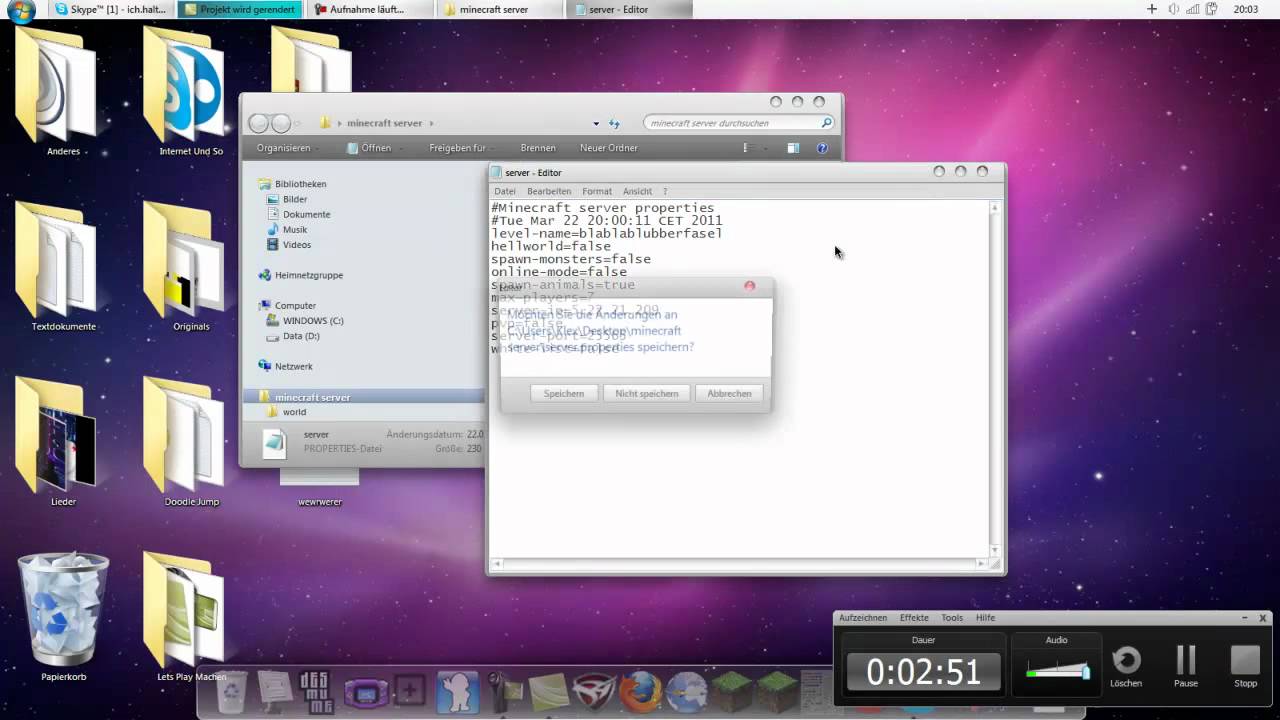Click the red shield S icon in dock
Image resolution: width=1280 pixels, height=720 pixels.
point(593,691)
